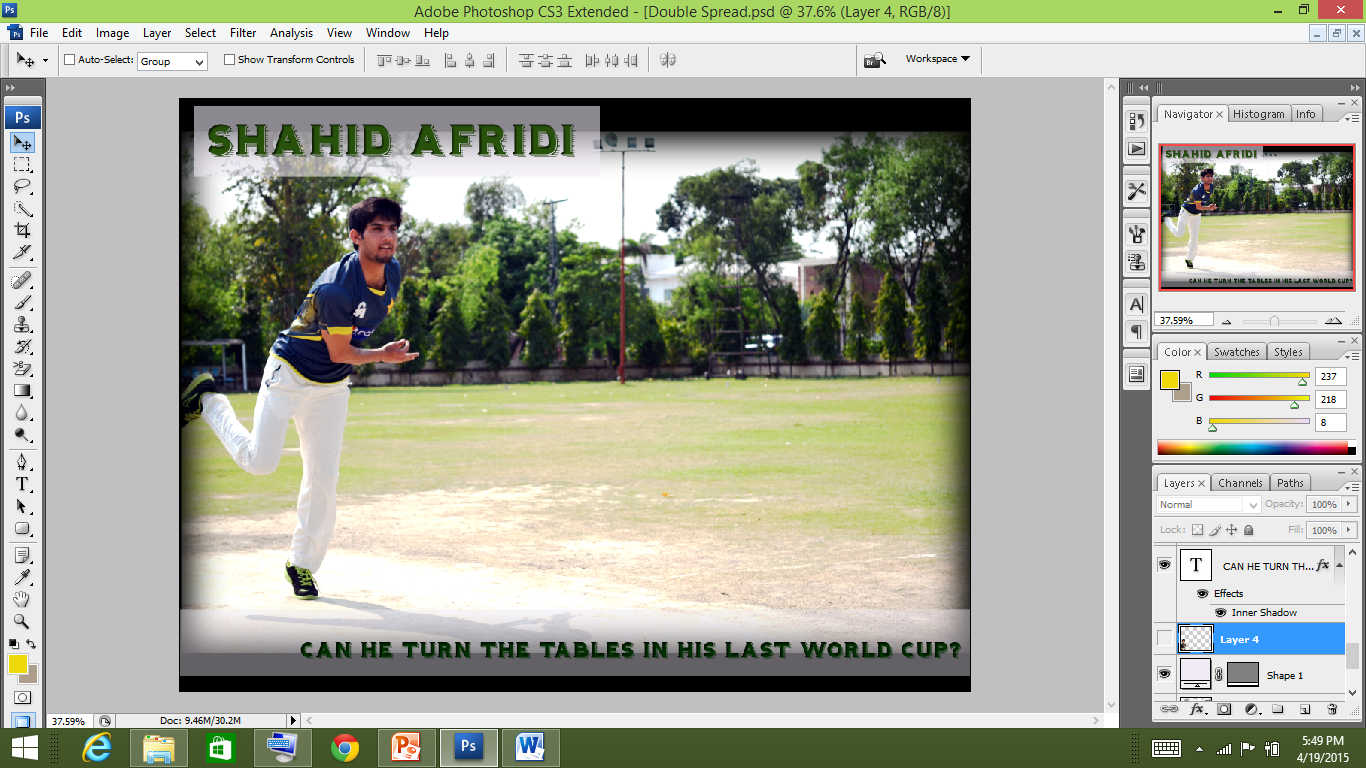The image size is (1366, 768).
Task: Click the color spectrum ramp
Action: 1256,448
